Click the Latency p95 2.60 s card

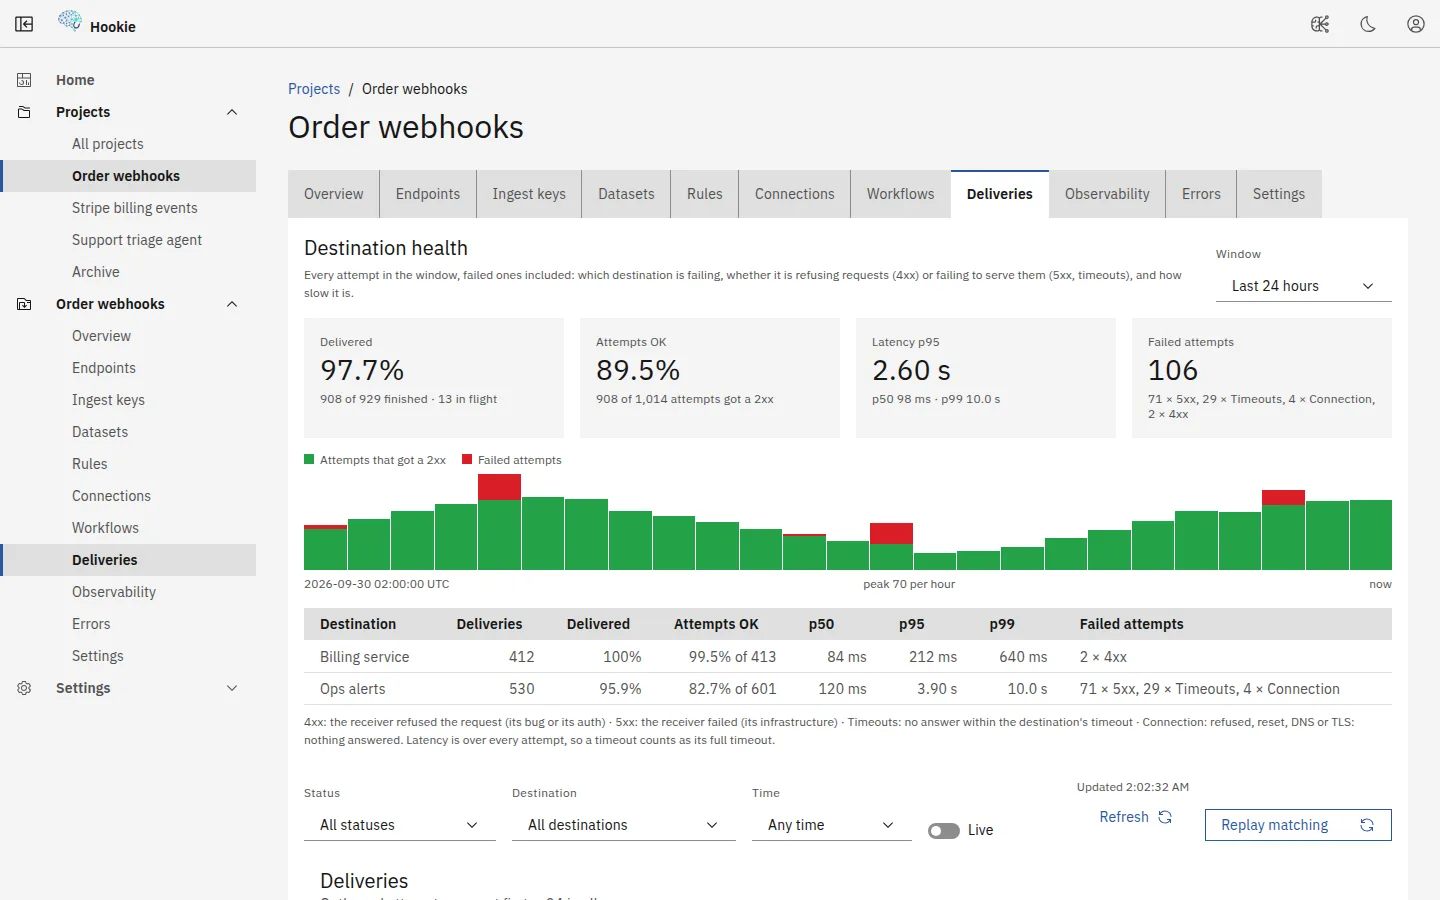tap(986, 378)
